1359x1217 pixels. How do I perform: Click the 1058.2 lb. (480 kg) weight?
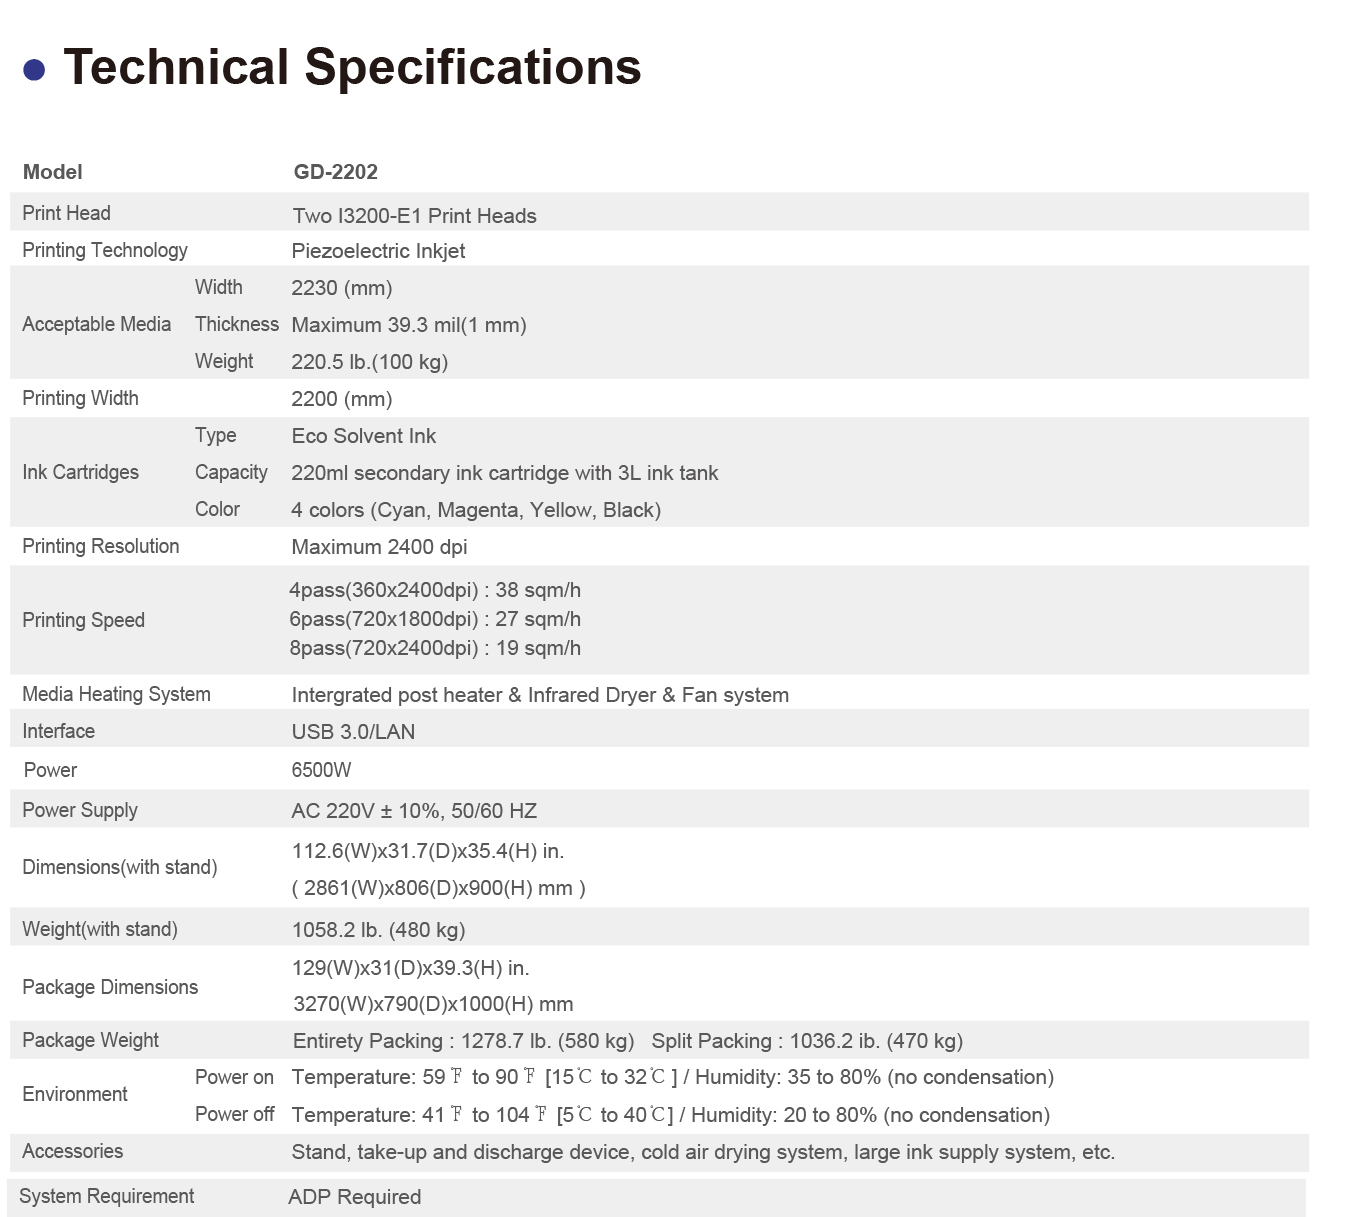378,930
